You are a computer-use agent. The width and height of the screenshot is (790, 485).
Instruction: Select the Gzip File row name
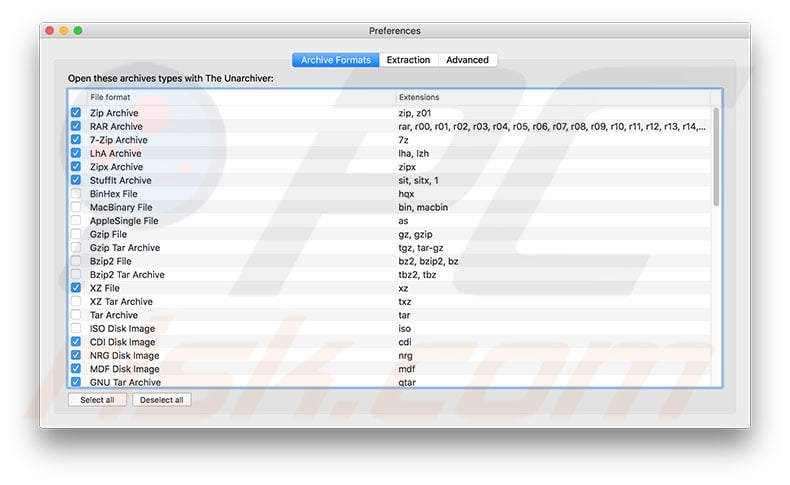108,234
